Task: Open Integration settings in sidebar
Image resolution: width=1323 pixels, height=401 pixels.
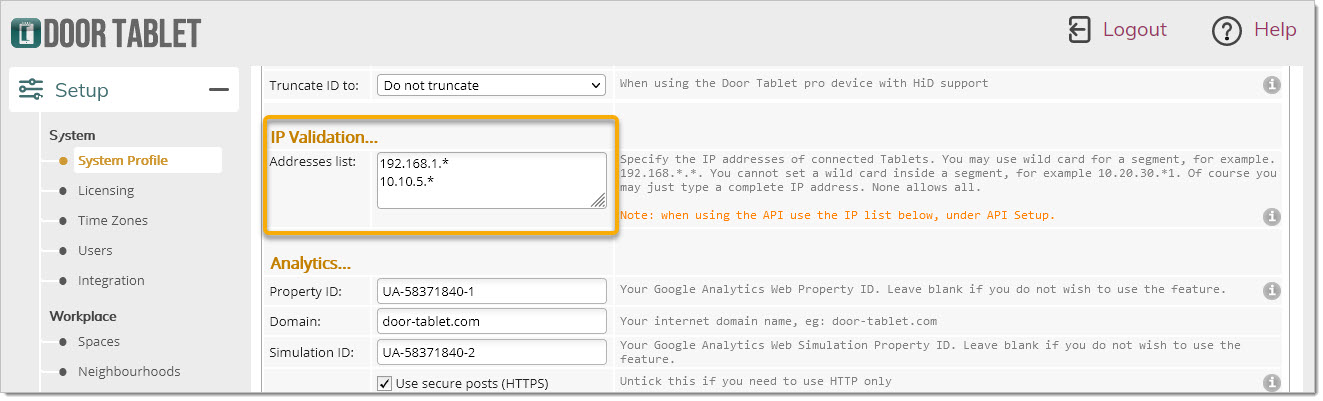Action: pos(111,280)
